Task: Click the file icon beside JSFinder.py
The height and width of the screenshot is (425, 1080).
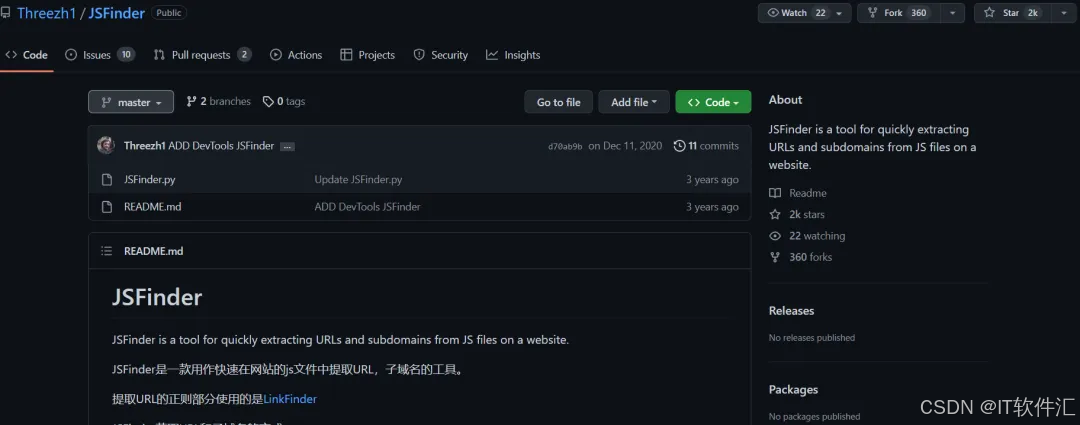Action: (x=107, y=180)
